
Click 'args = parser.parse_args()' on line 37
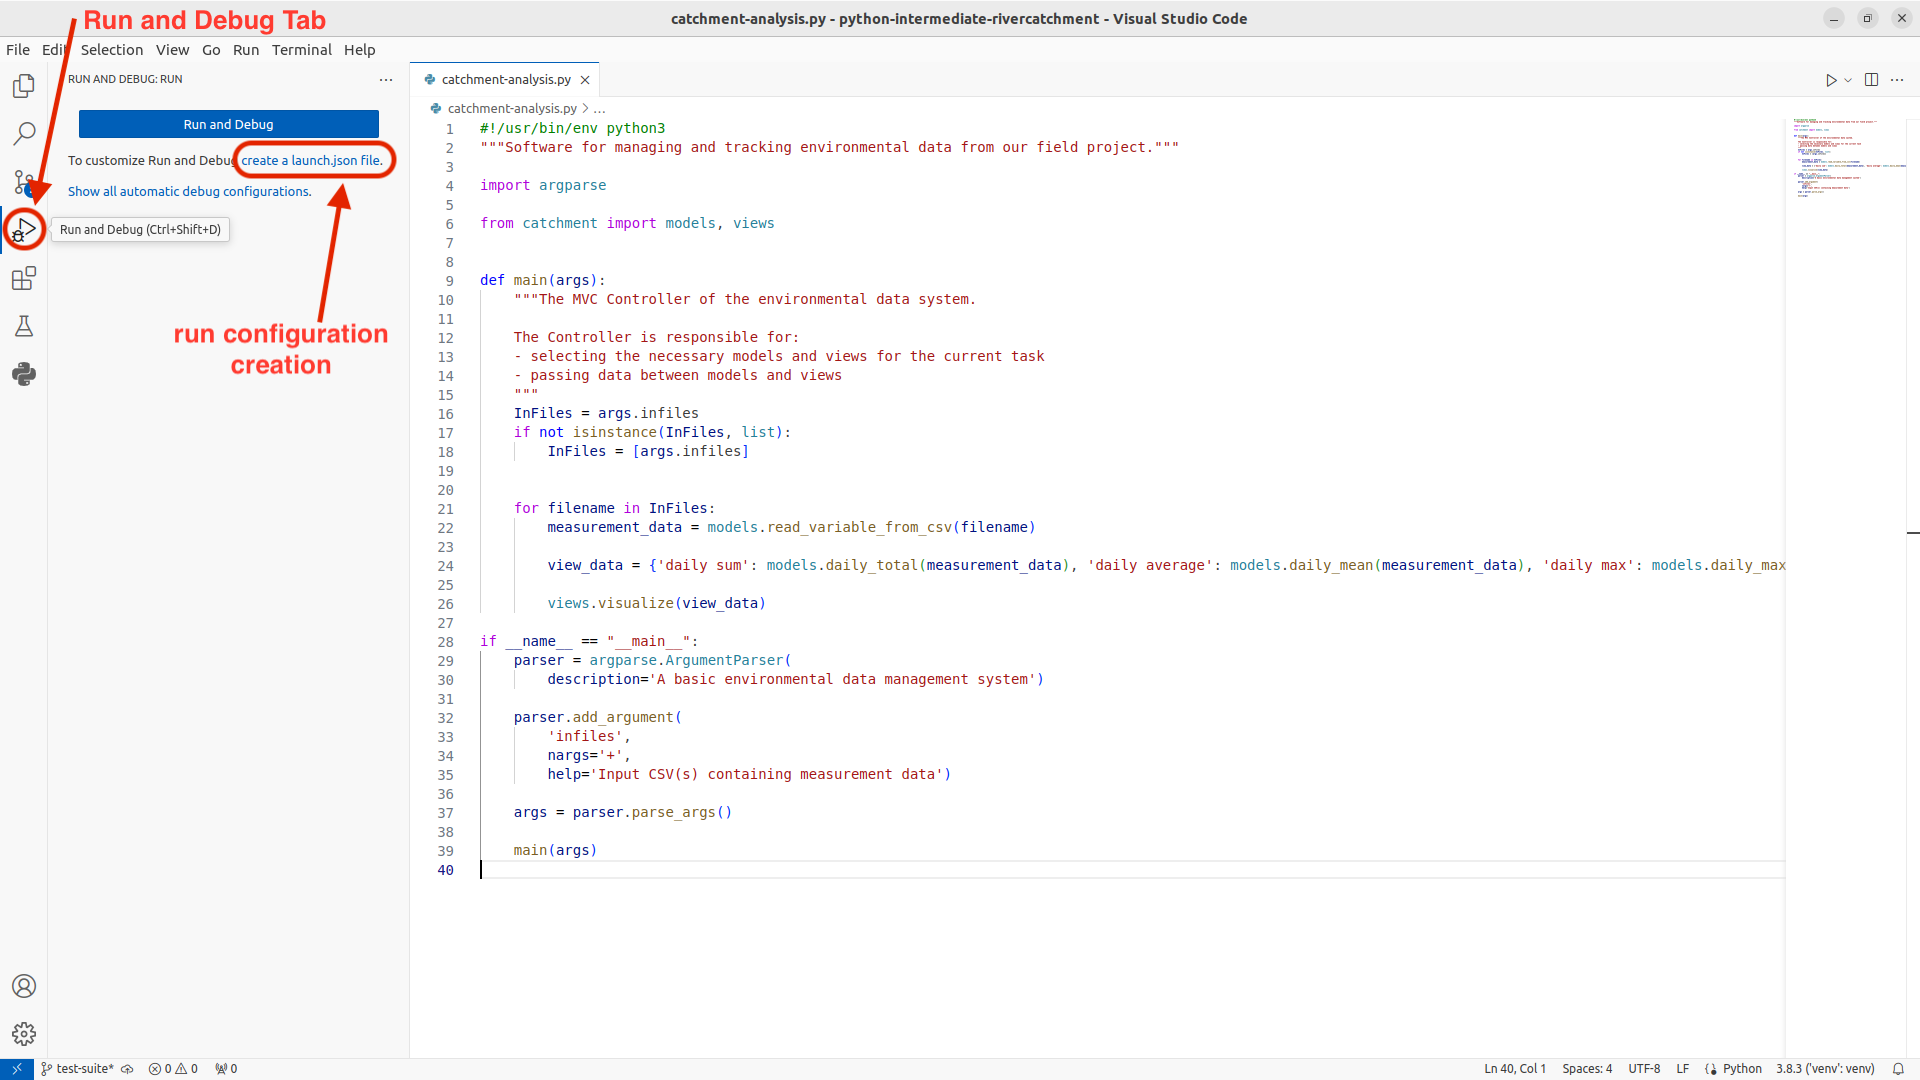pyautogui.click(x=623, y=812)
